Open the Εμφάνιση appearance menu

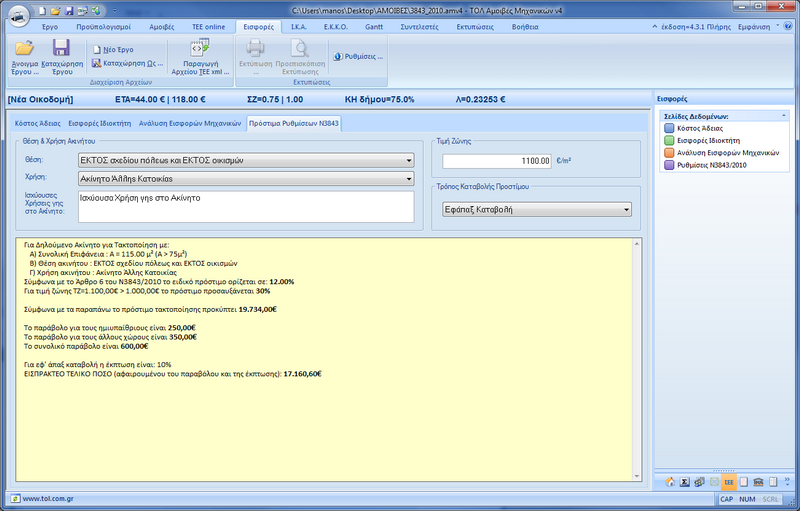tap(753, 28)
